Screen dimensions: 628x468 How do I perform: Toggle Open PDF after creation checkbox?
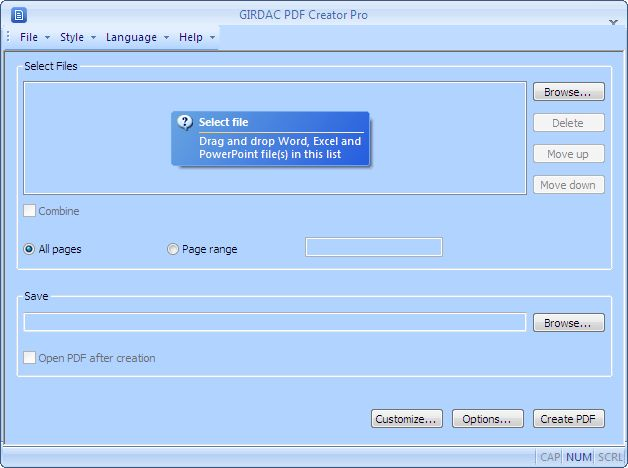pyautogui.click(x=29, y=358)
